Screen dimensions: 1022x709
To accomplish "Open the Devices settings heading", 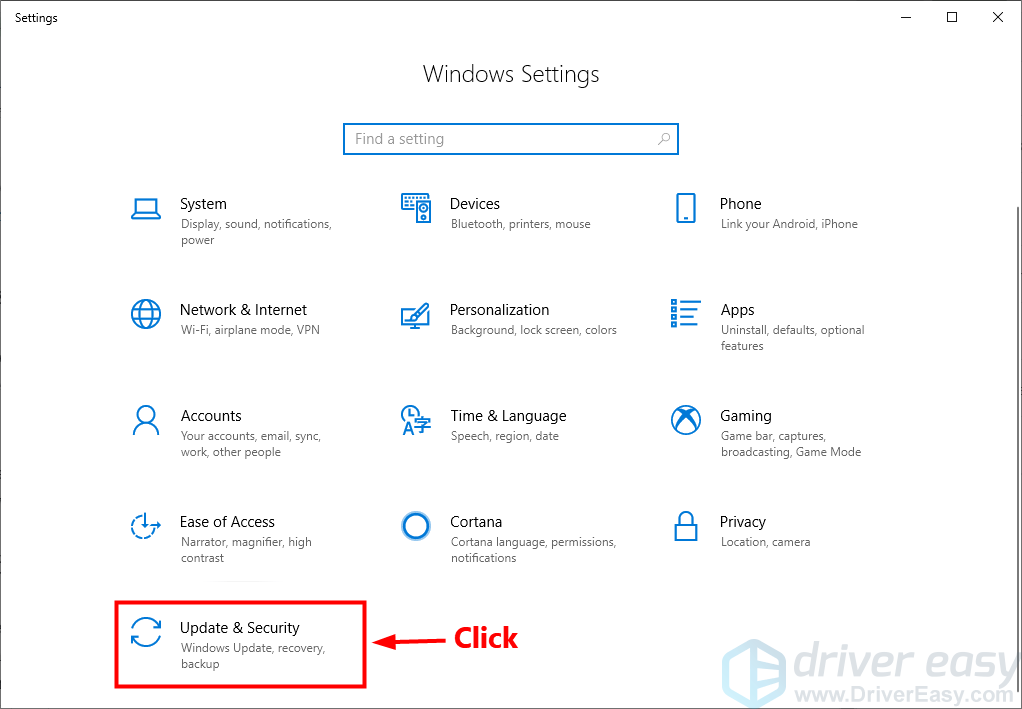I will point(474,204).
